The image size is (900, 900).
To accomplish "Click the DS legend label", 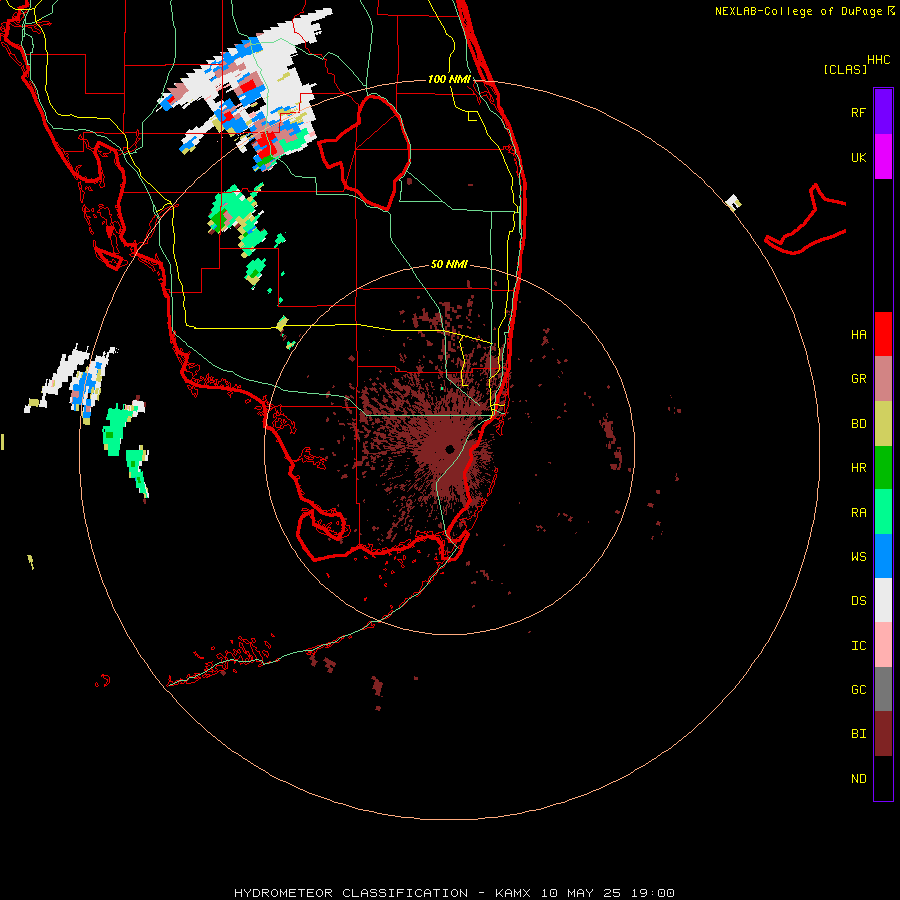I will coord(858,601).
